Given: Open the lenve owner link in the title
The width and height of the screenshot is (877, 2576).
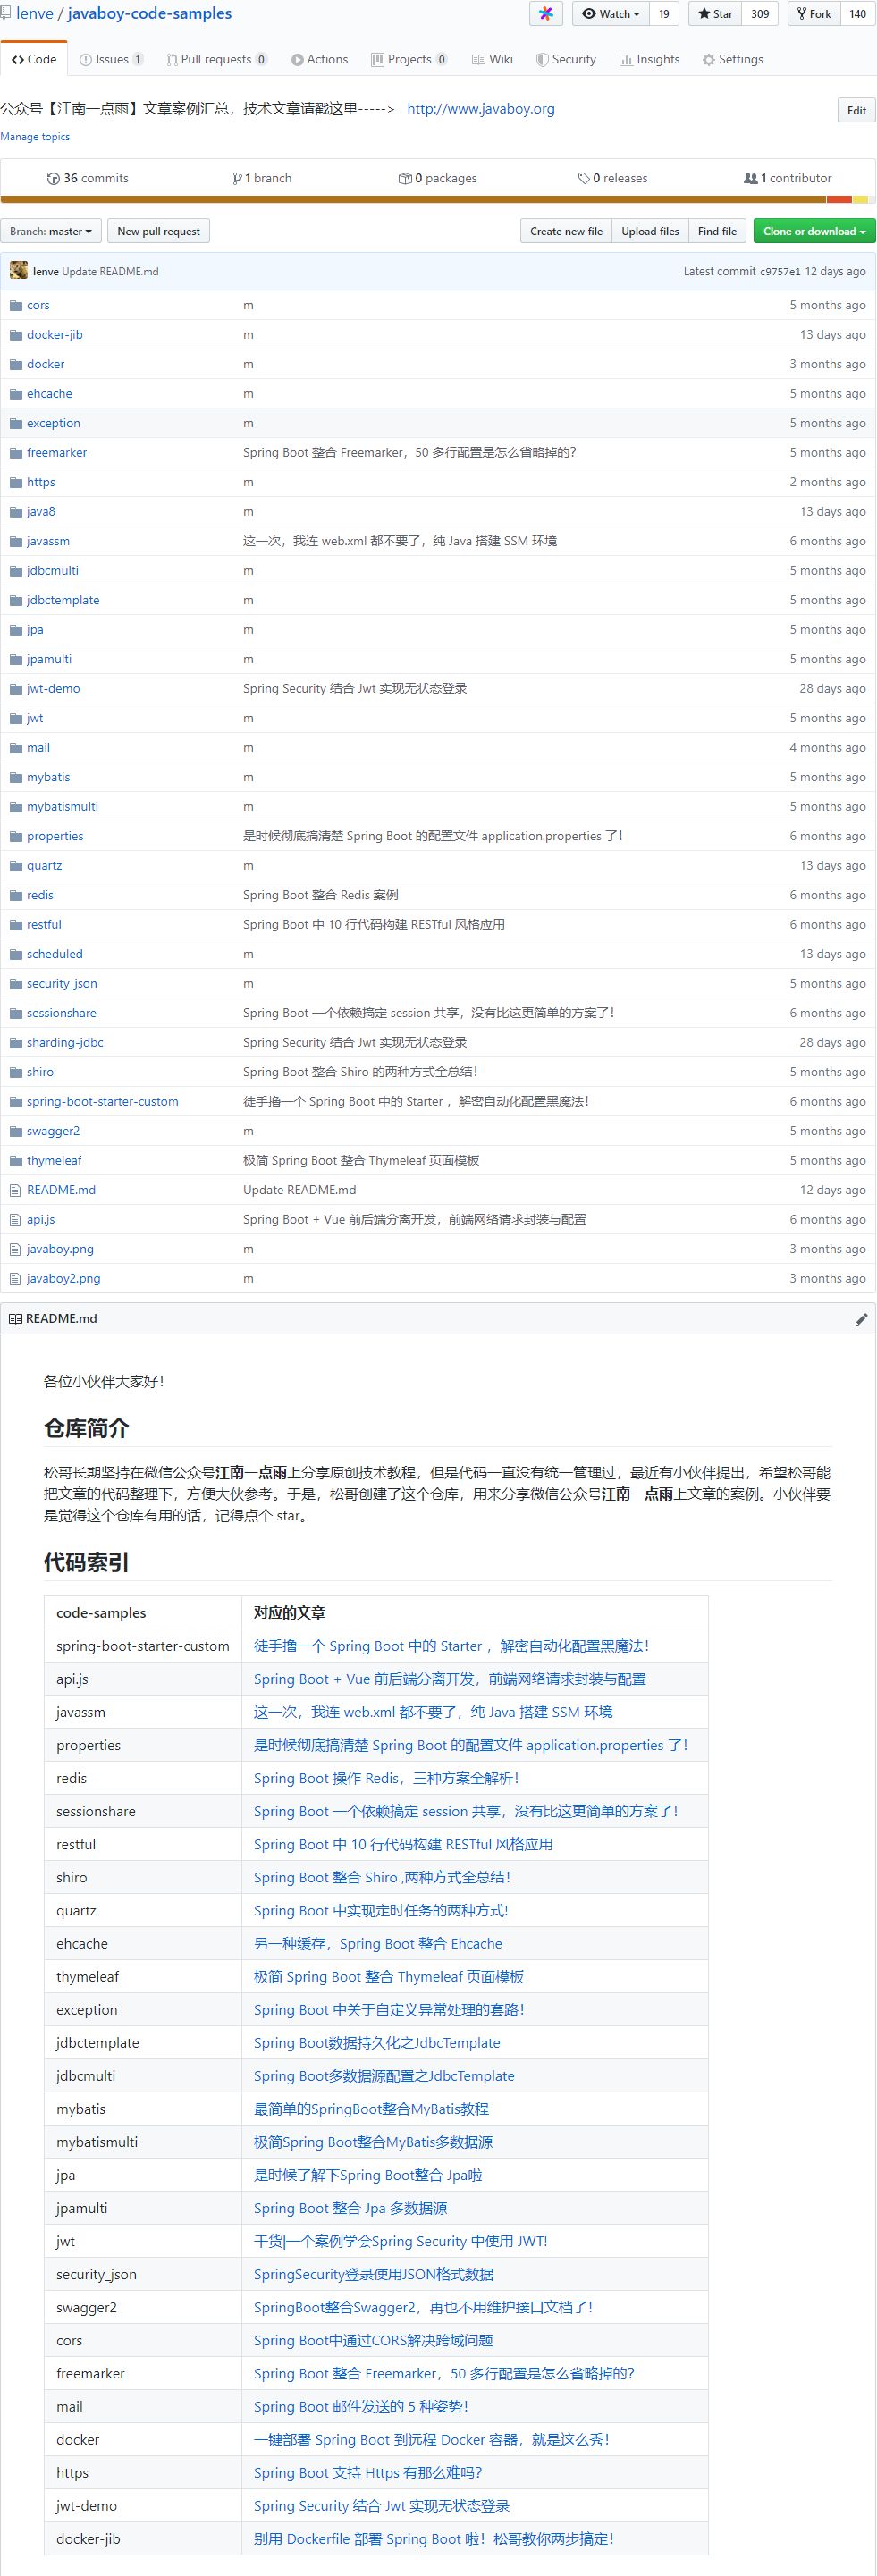Looking at the screenshot, I should click(x=35, y=14).
